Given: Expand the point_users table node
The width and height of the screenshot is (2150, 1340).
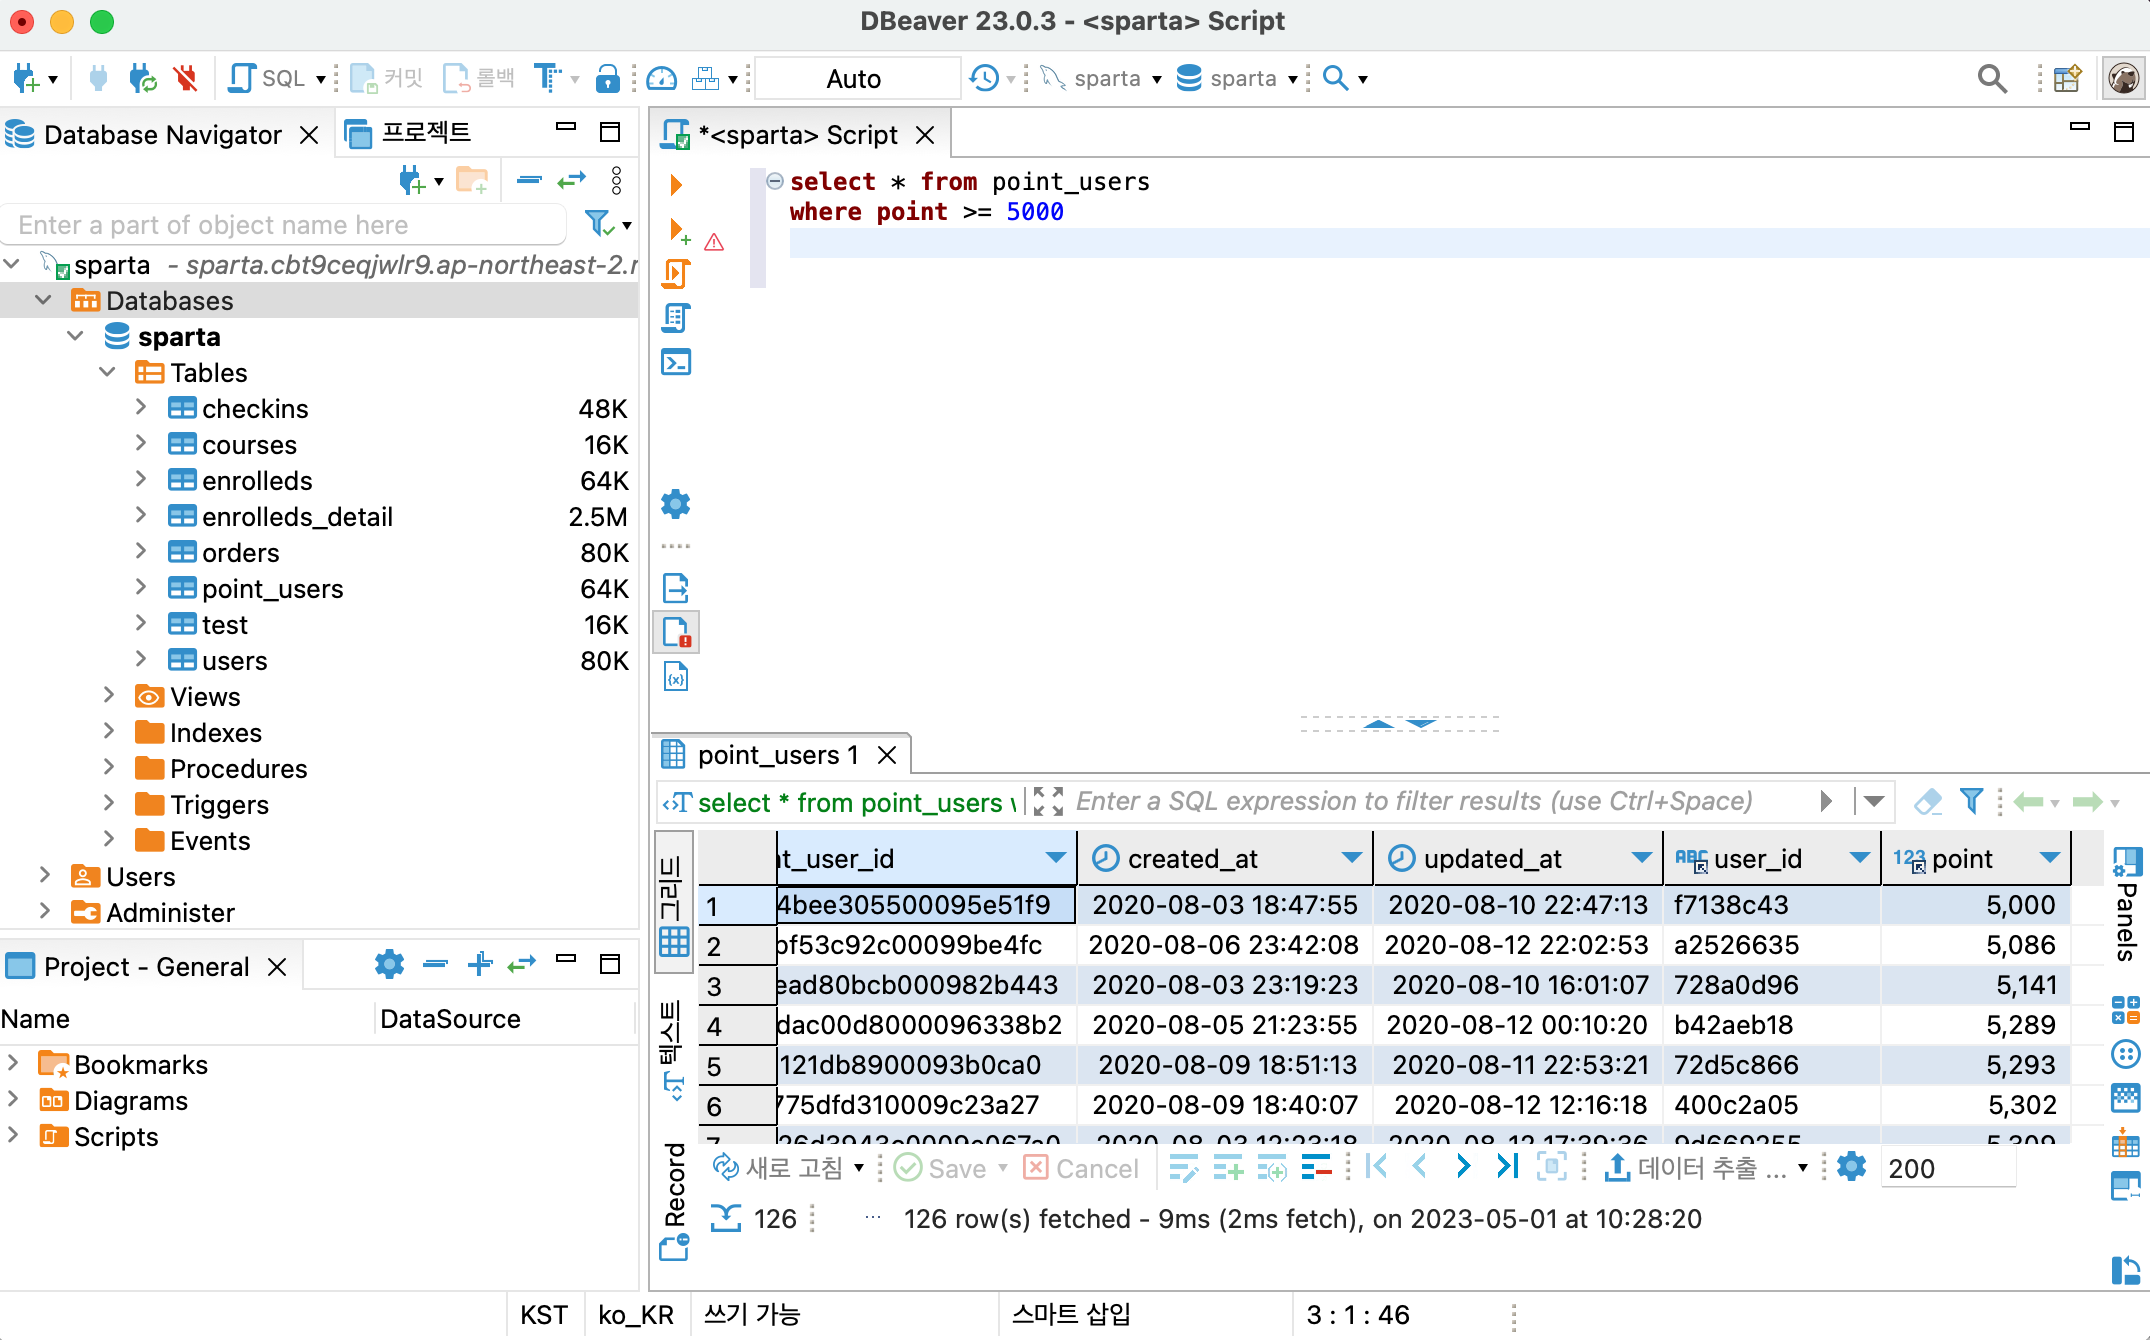Looking at the screenshot, I should click(141, 588).
